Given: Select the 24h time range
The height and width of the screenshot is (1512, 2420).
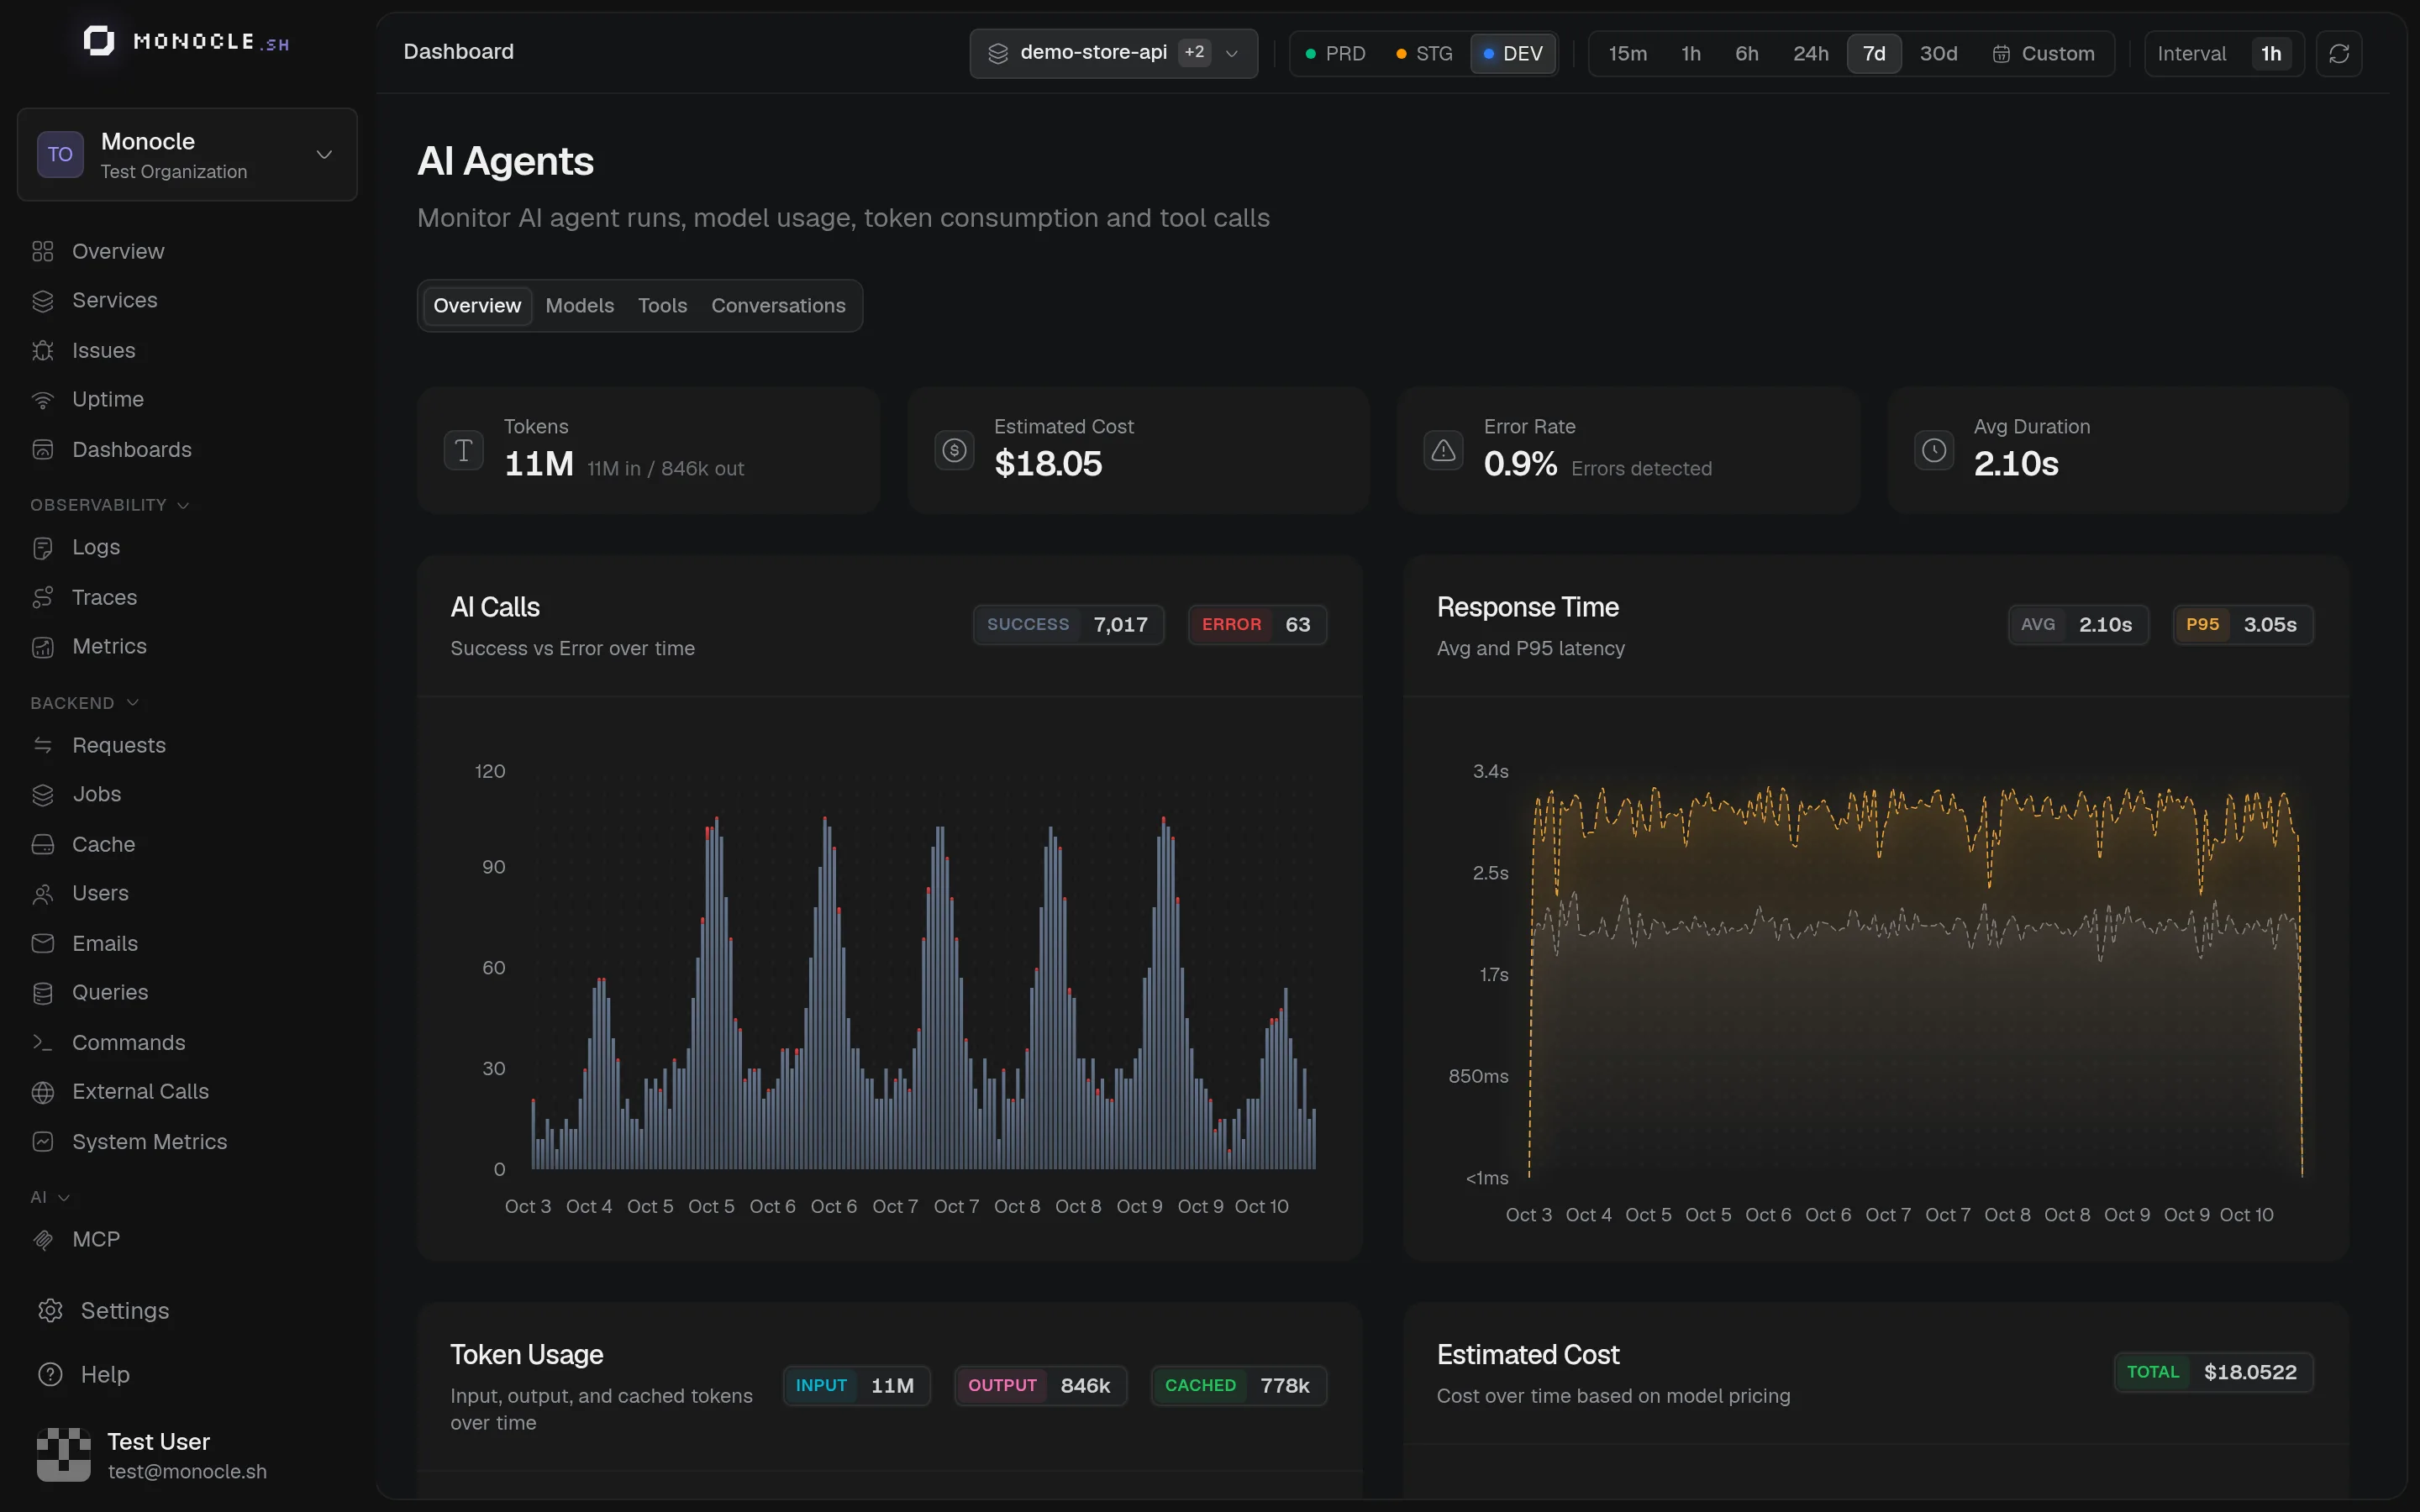Looking at the screenshot, I should click(x=1810, y=53).
